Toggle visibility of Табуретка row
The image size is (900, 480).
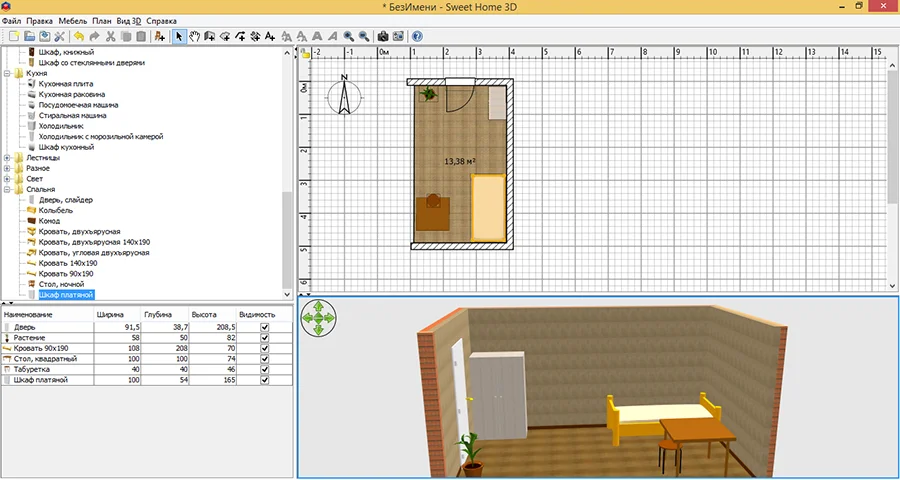pos(265,369)
